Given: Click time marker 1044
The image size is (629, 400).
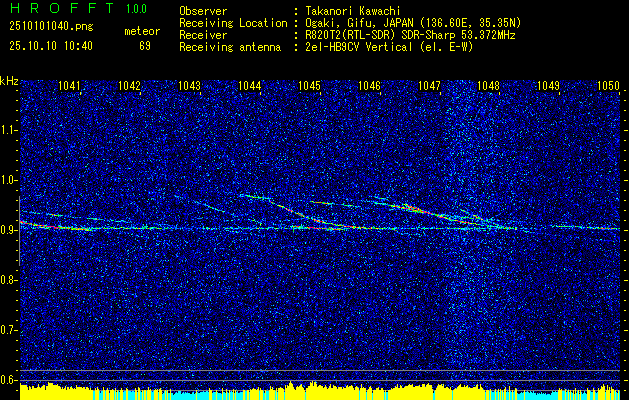Looking at the screenshot, I should pyautogui.click(x=250, y=86).
